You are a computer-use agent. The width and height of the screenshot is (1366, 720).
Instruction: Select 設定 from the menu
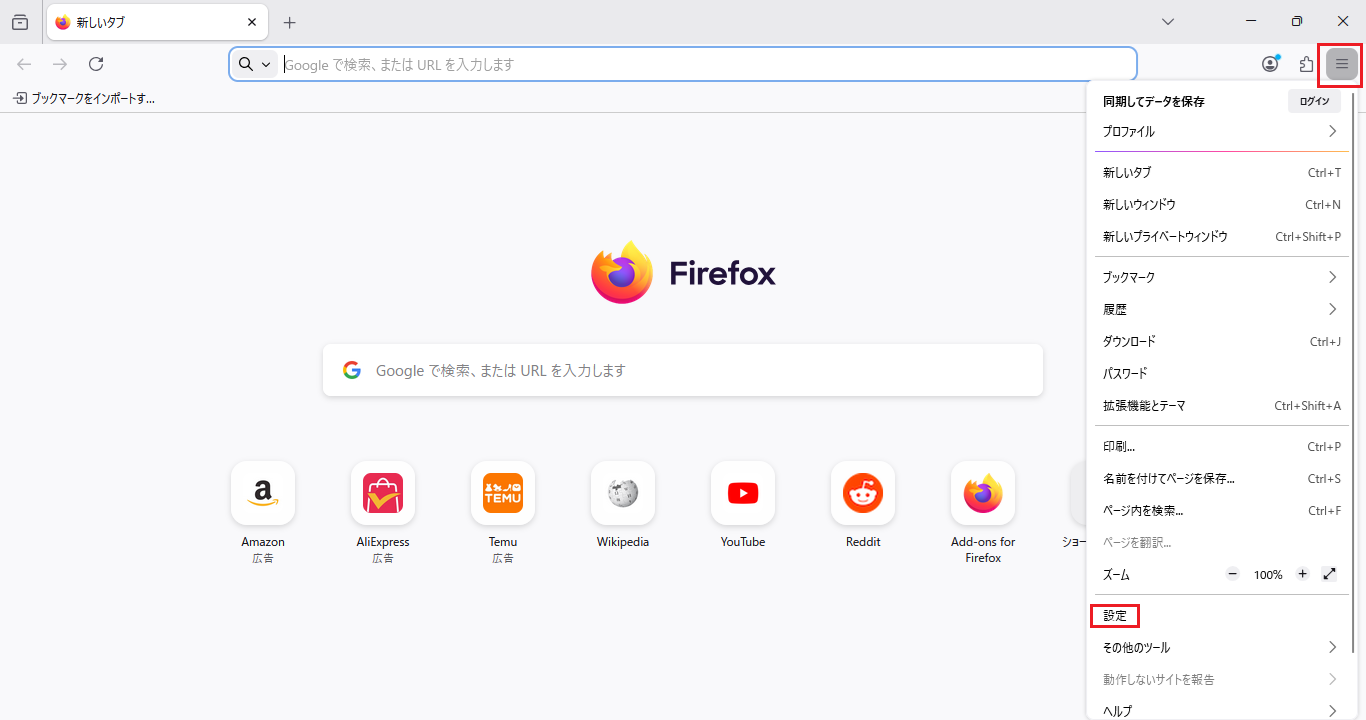pos(1115,616)
